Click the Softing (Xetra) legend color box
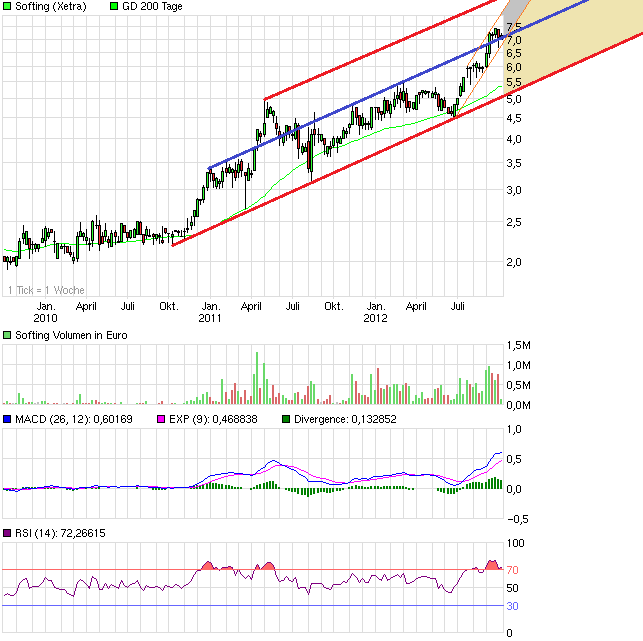 point(7,6)
